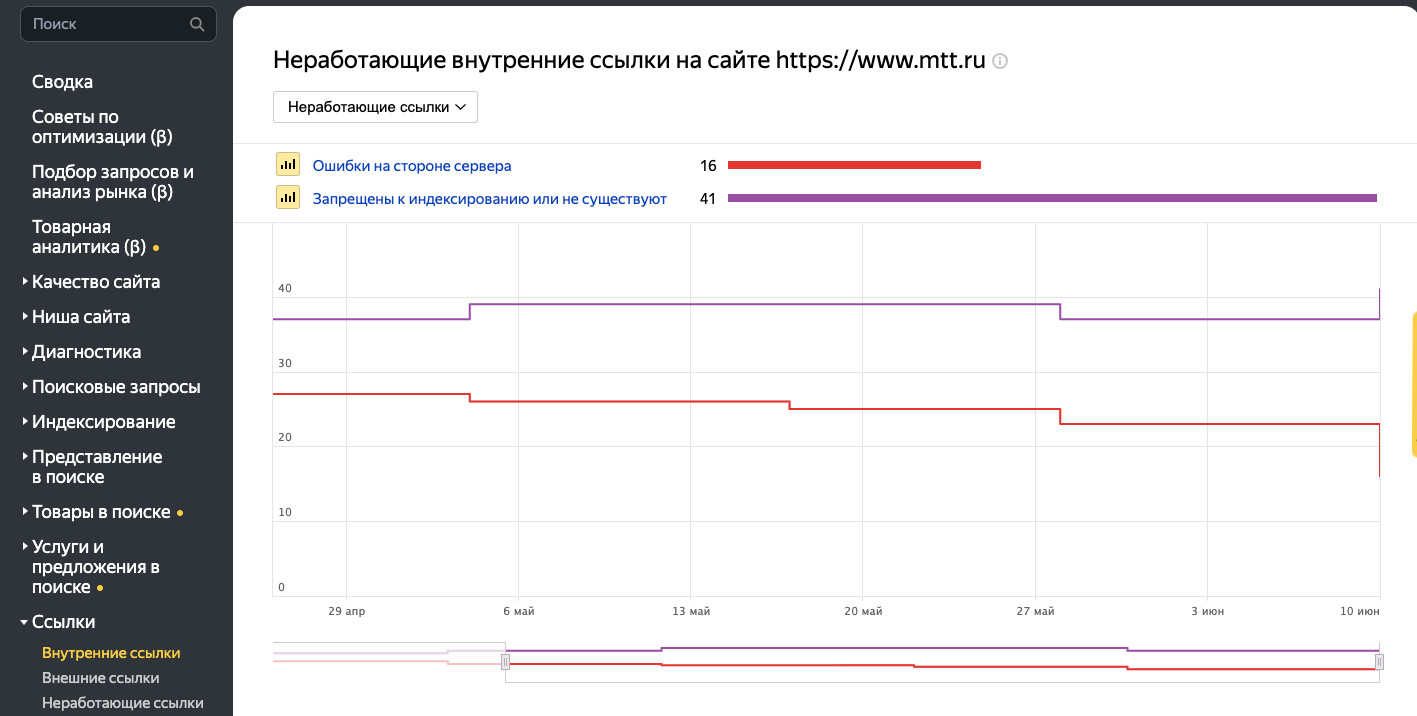This screenshot has height=716, width=1417.
Task: Expand the Индексирование section
Action: pyautogui.click(x=103, y=422)
